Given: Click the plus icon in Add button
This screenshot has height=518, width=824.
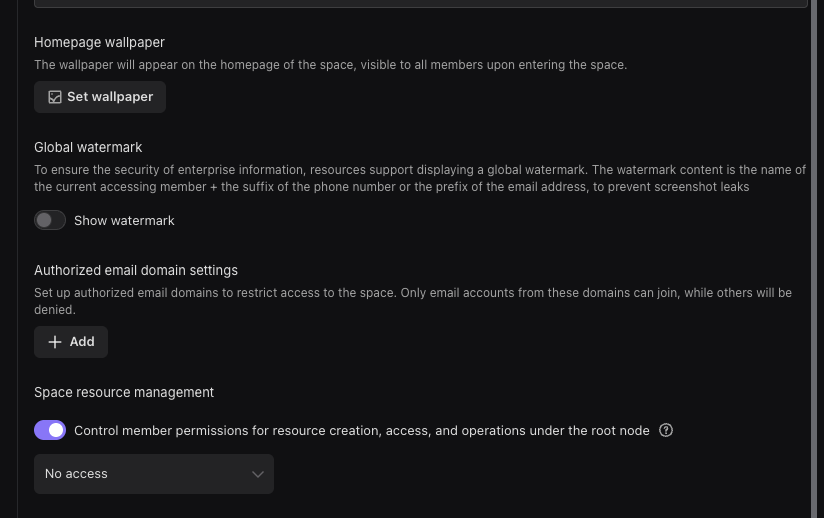Looking at the screenshot, I should tap(55, 342).
